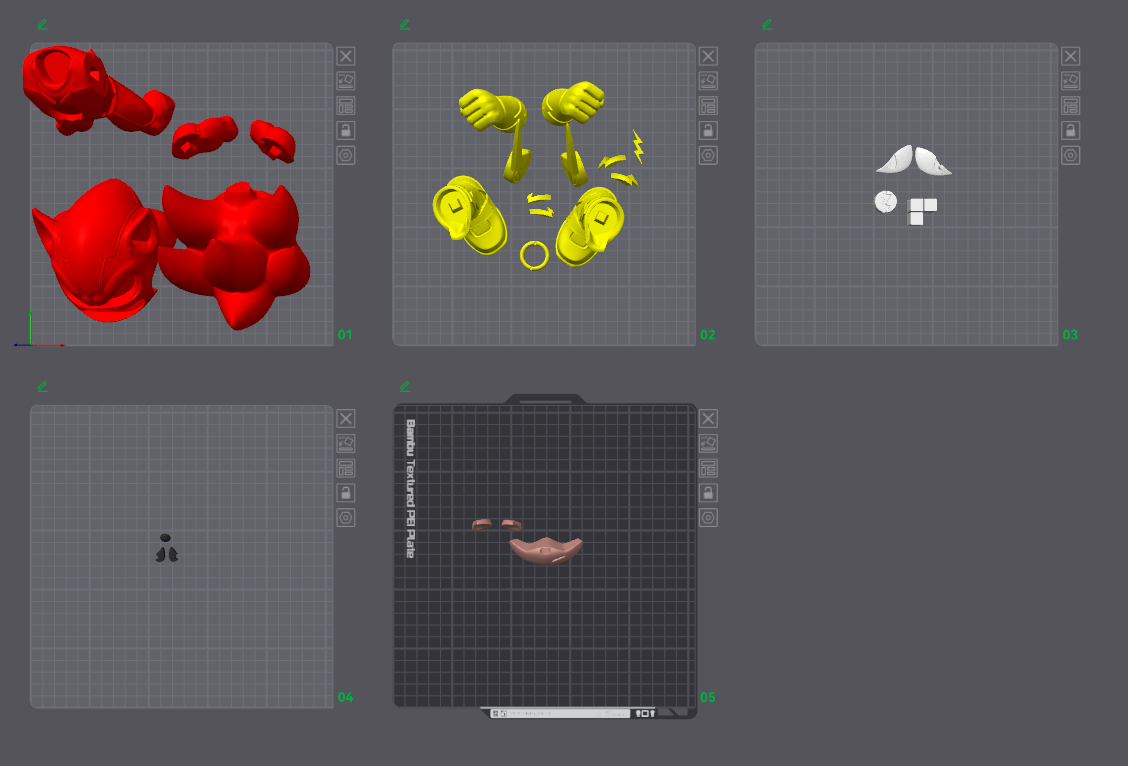The width and height of the screenshot is (1128, 766).
Task: Click the plate number label 01
Action: click(x=345, y=335)
